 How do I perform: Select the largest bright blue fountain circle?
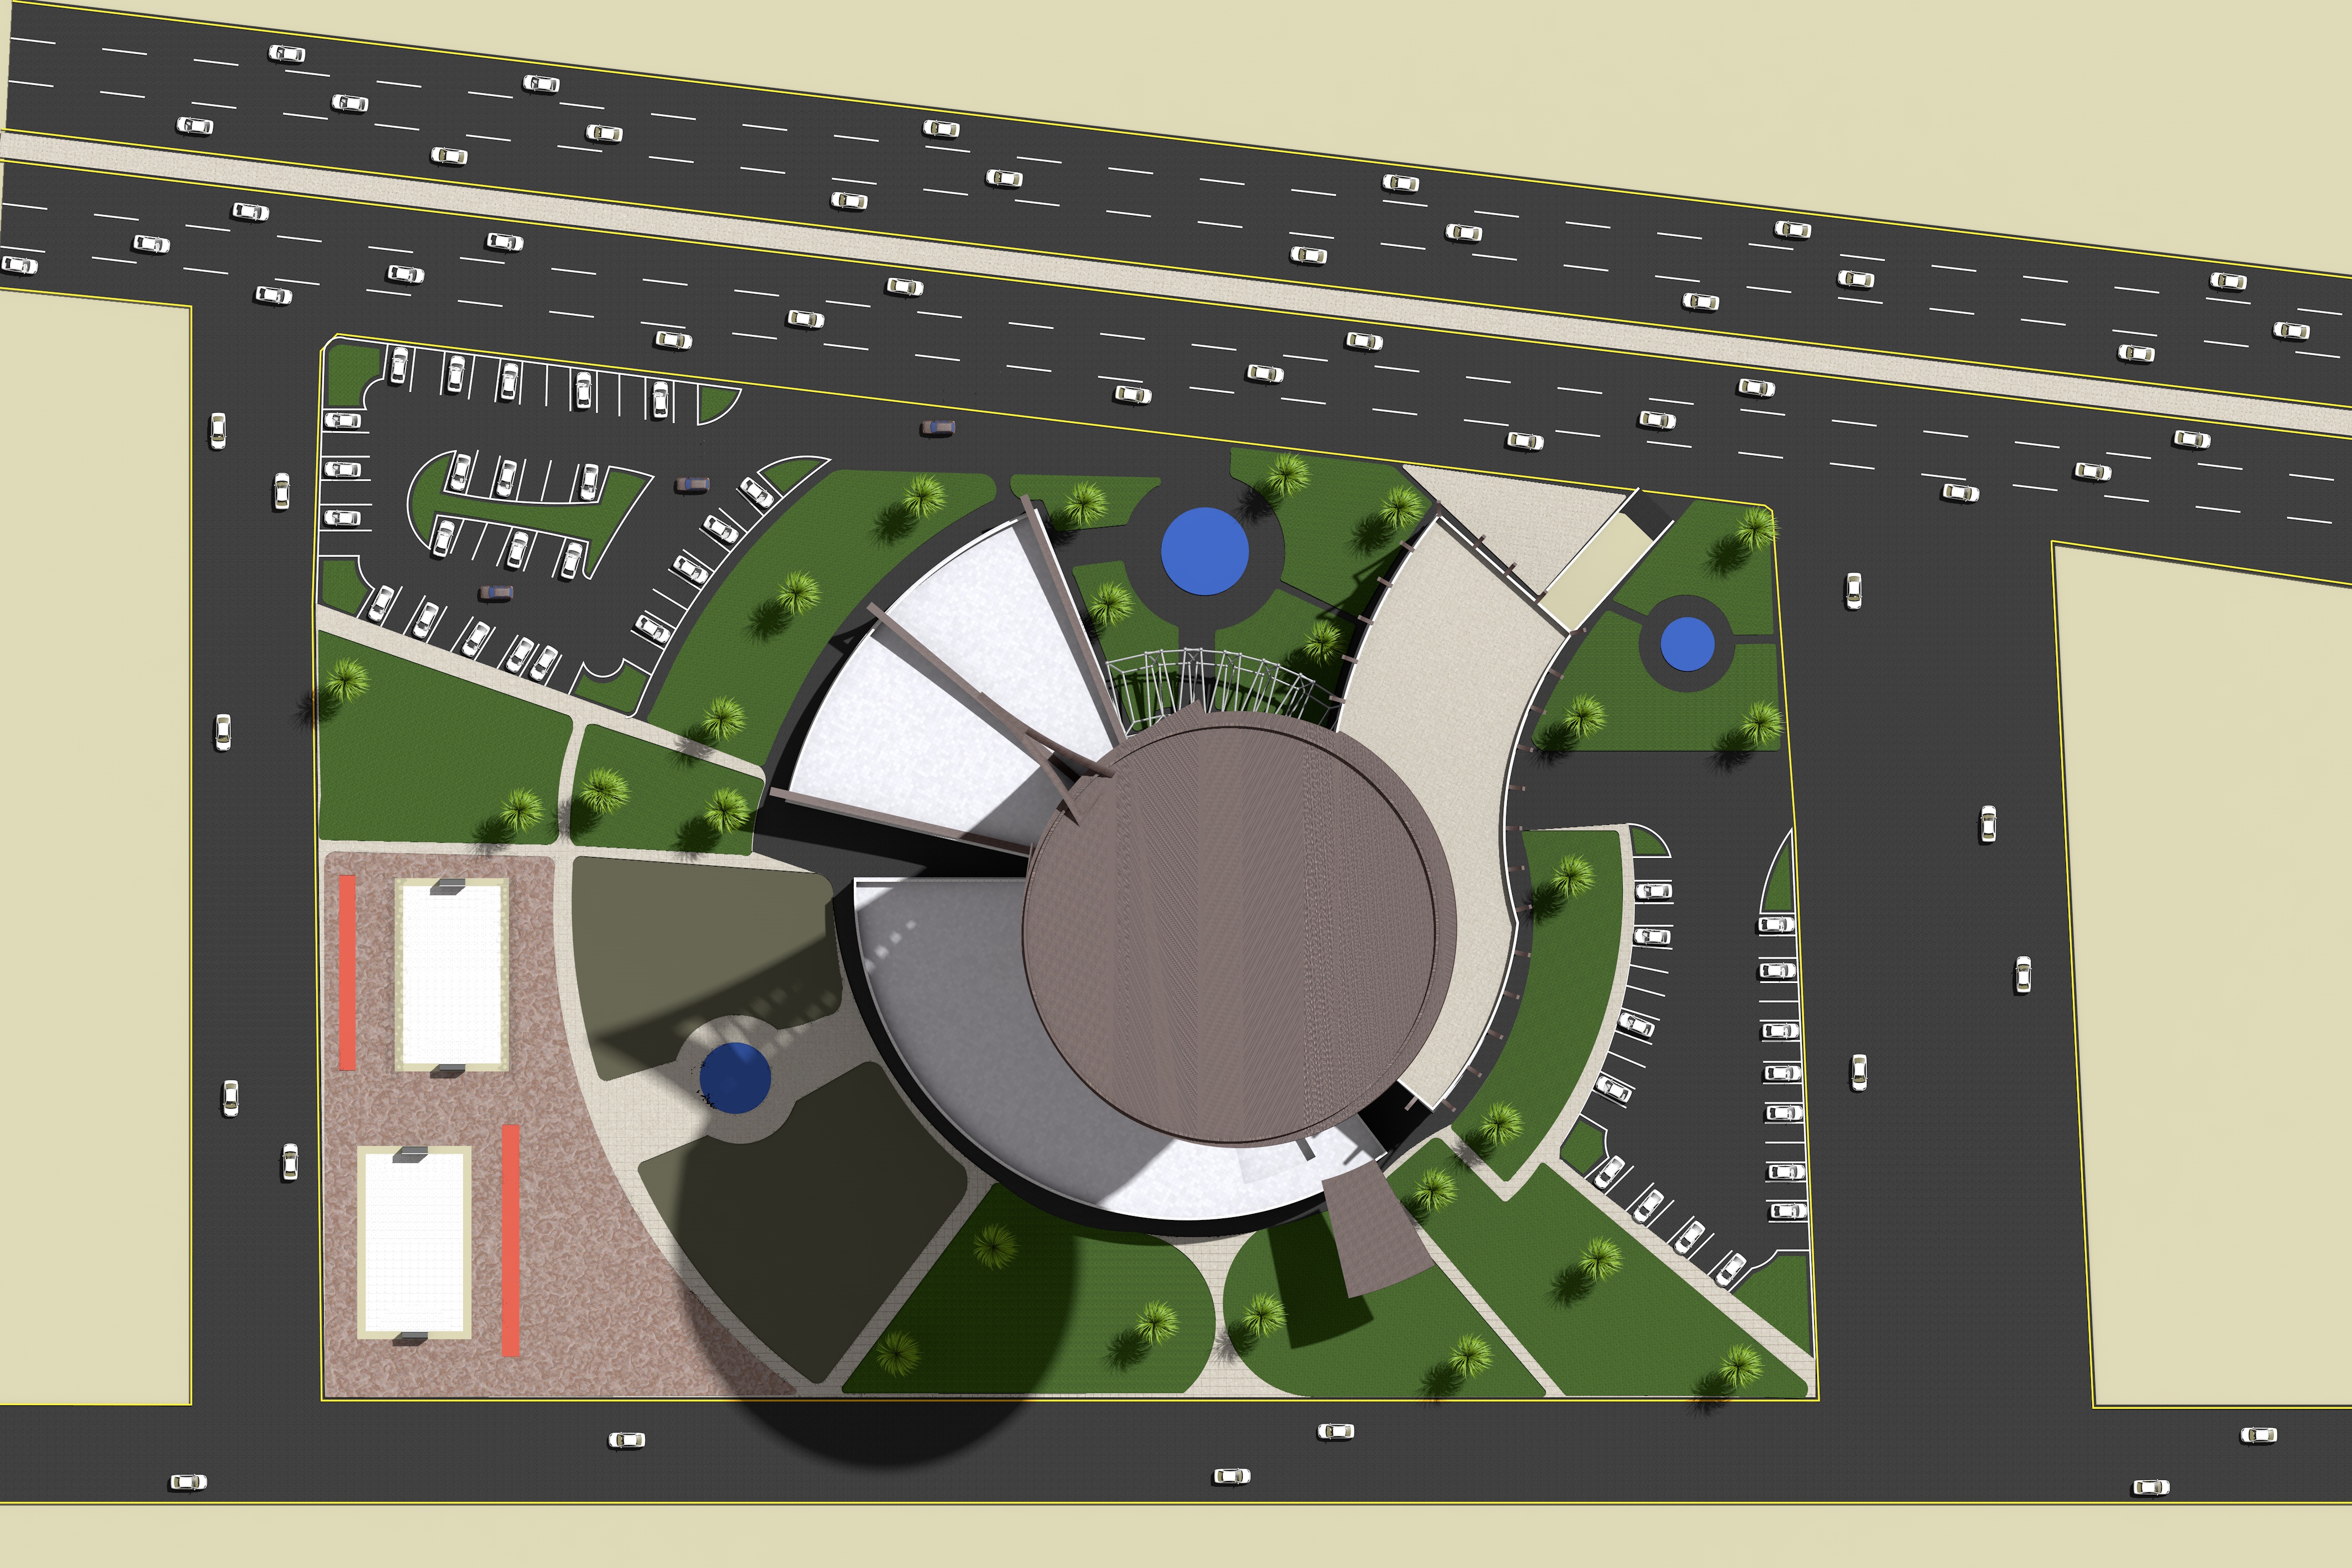(1204, 551)
